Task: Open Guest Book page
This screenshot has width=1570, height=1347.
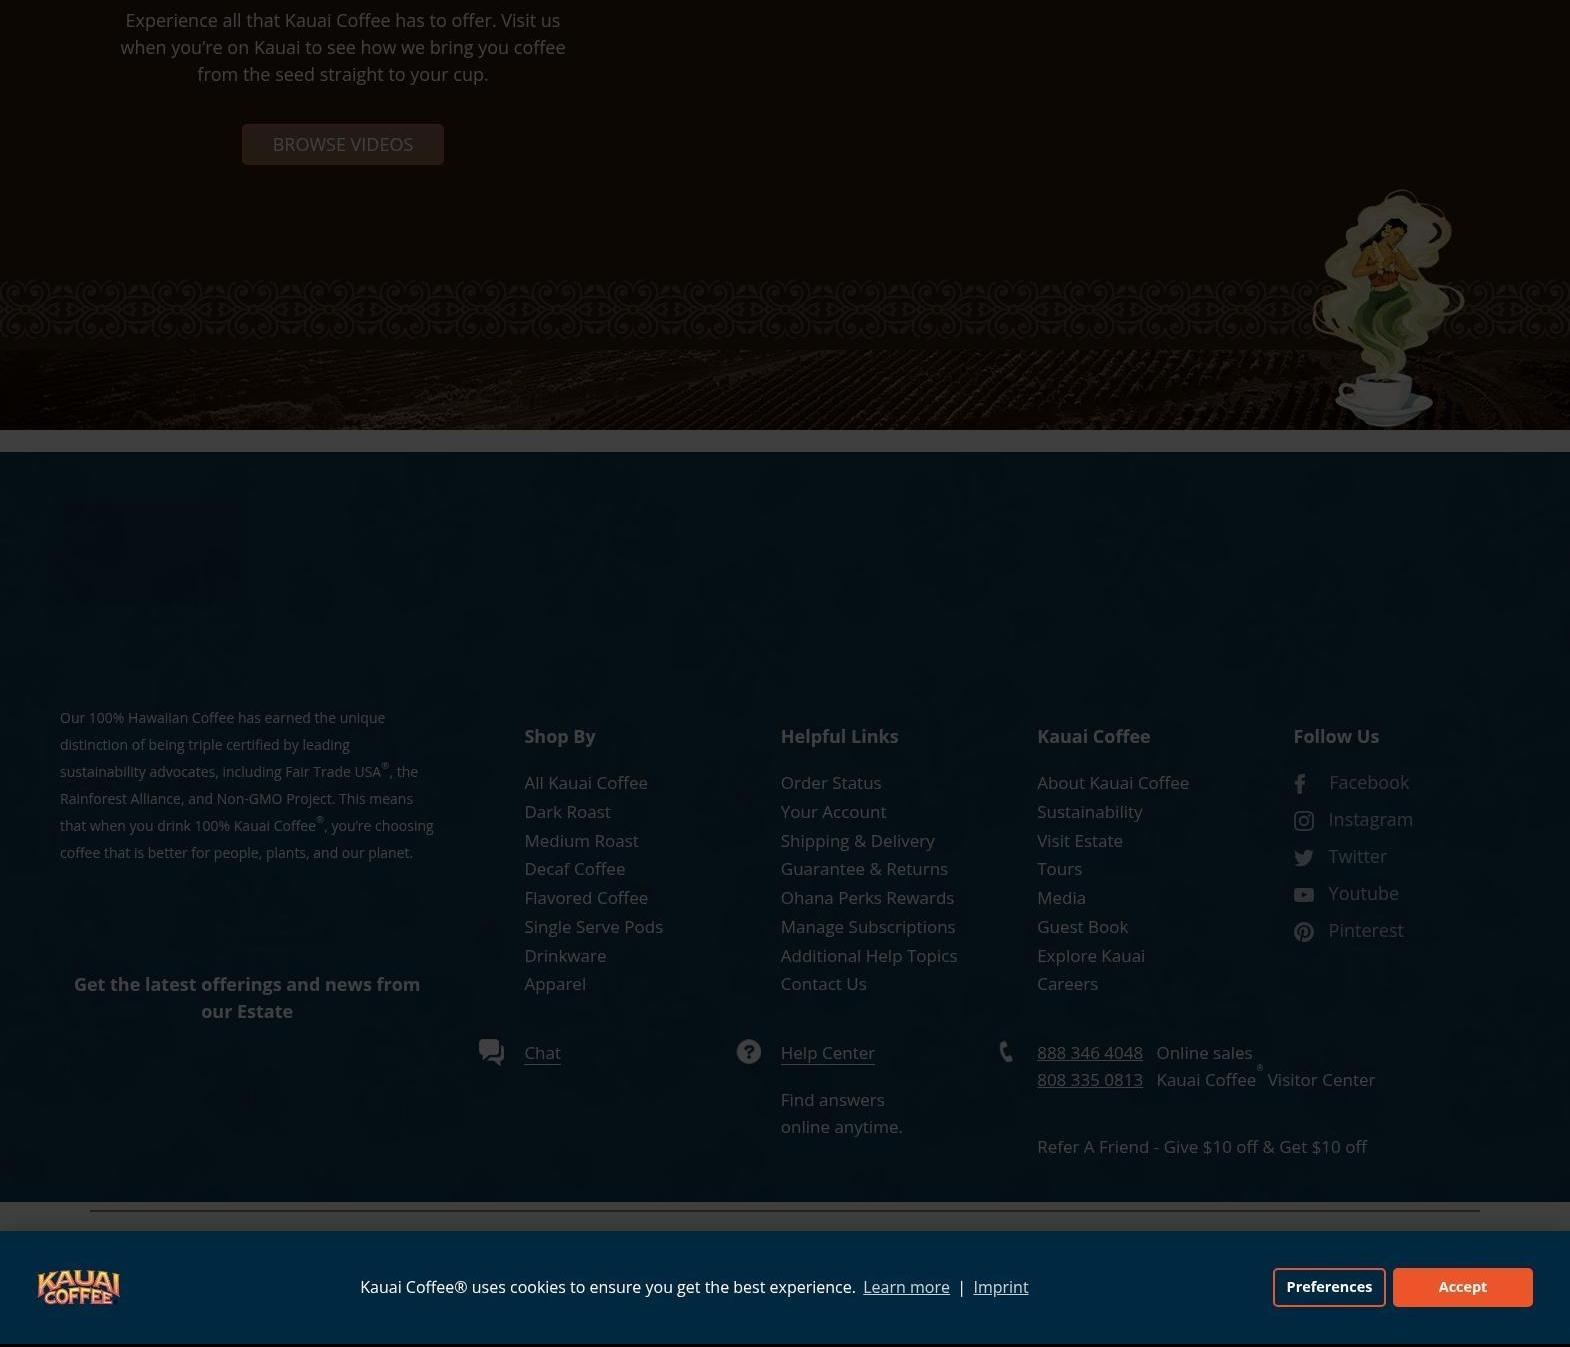Action: click(x=1083, y=927)
